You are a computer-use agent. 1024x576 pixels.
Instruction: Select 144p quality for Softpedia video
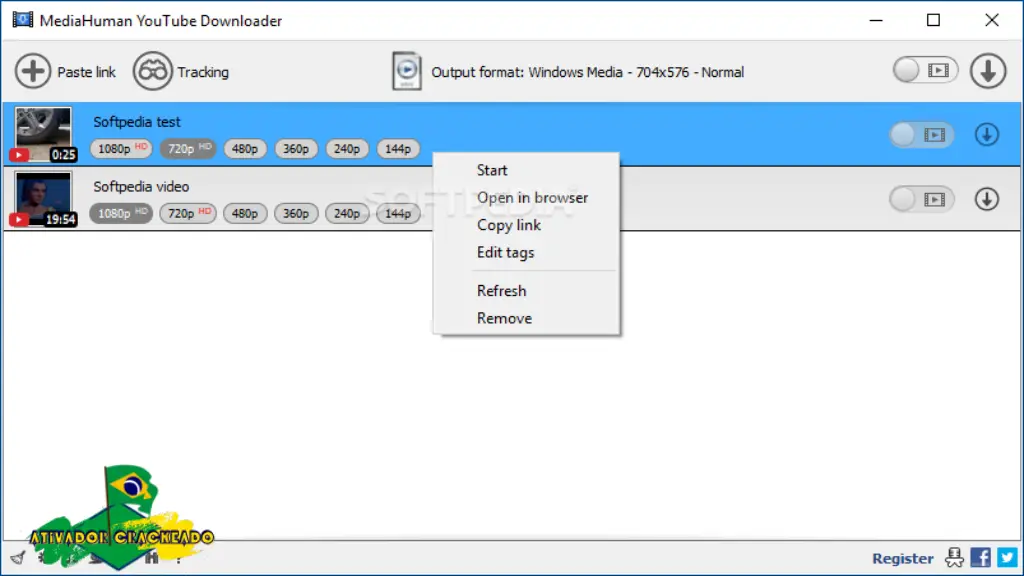coord(398,214)
